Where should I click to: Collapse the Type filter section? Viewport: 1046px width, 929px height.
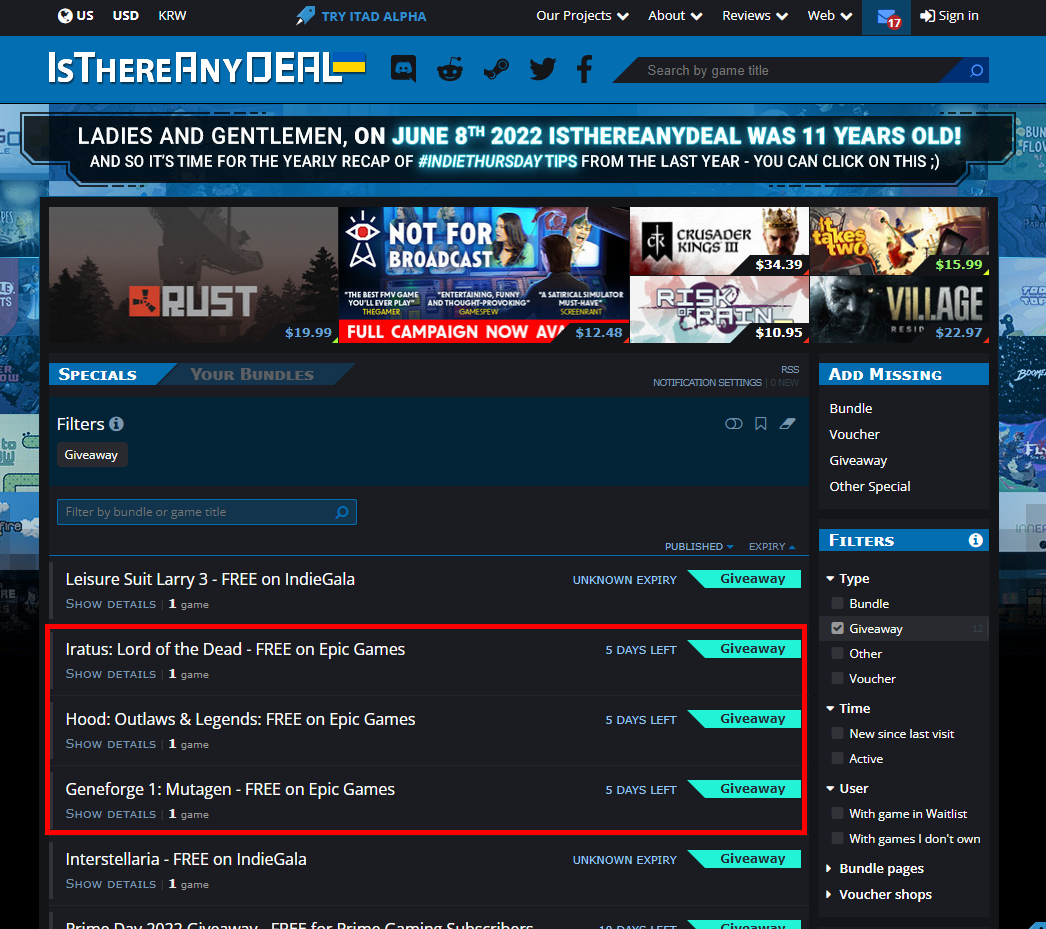click(848, 578)
